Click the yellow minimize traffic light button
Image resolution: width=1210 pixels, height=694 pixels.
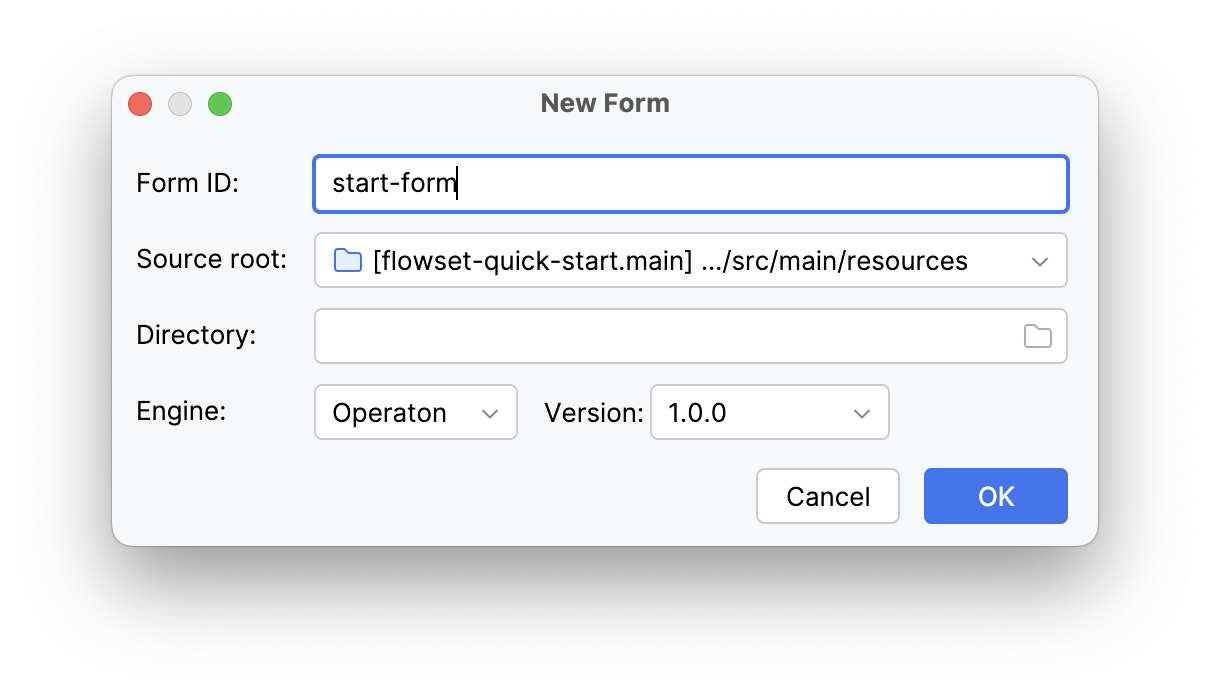180,103
